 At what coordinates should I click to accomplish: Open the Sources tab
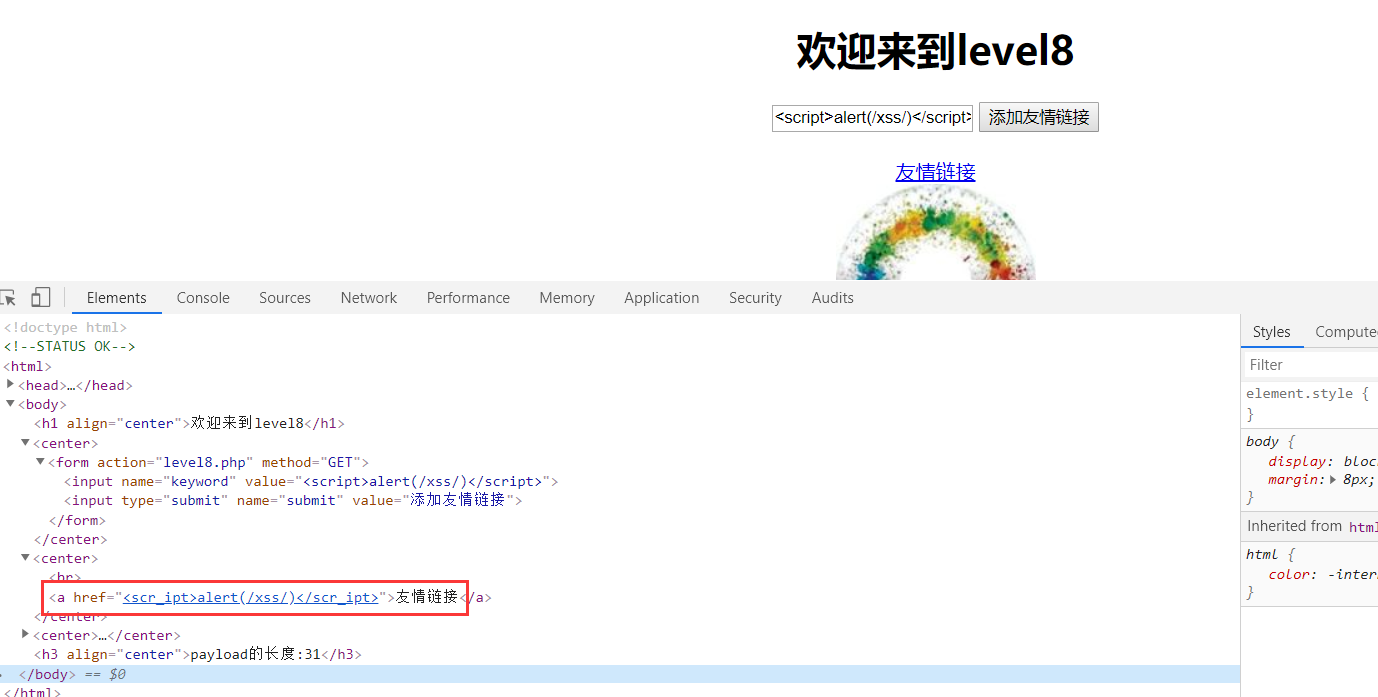[x=285, y=298]
